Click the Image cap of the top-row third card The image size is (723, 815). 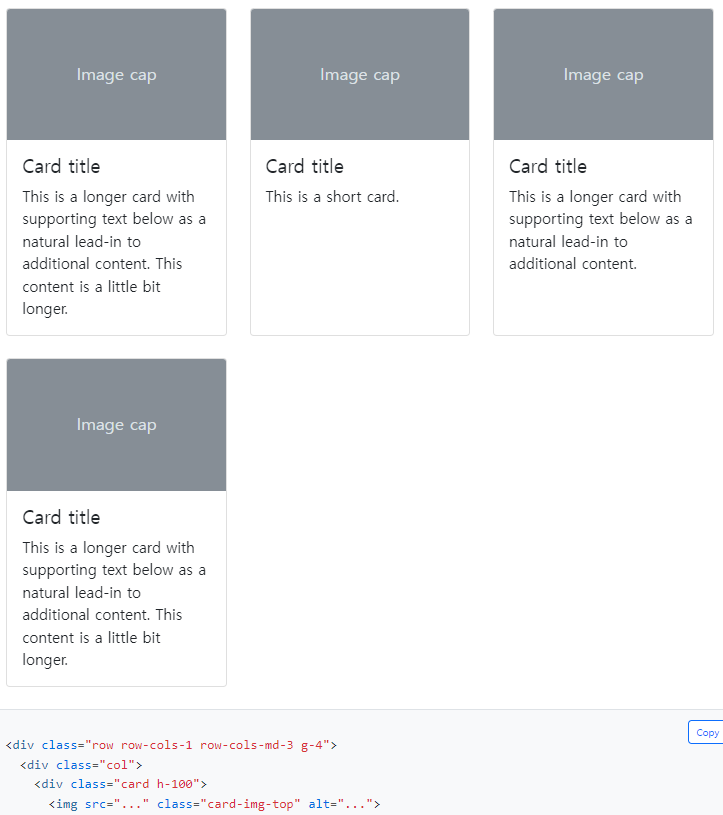603,74
